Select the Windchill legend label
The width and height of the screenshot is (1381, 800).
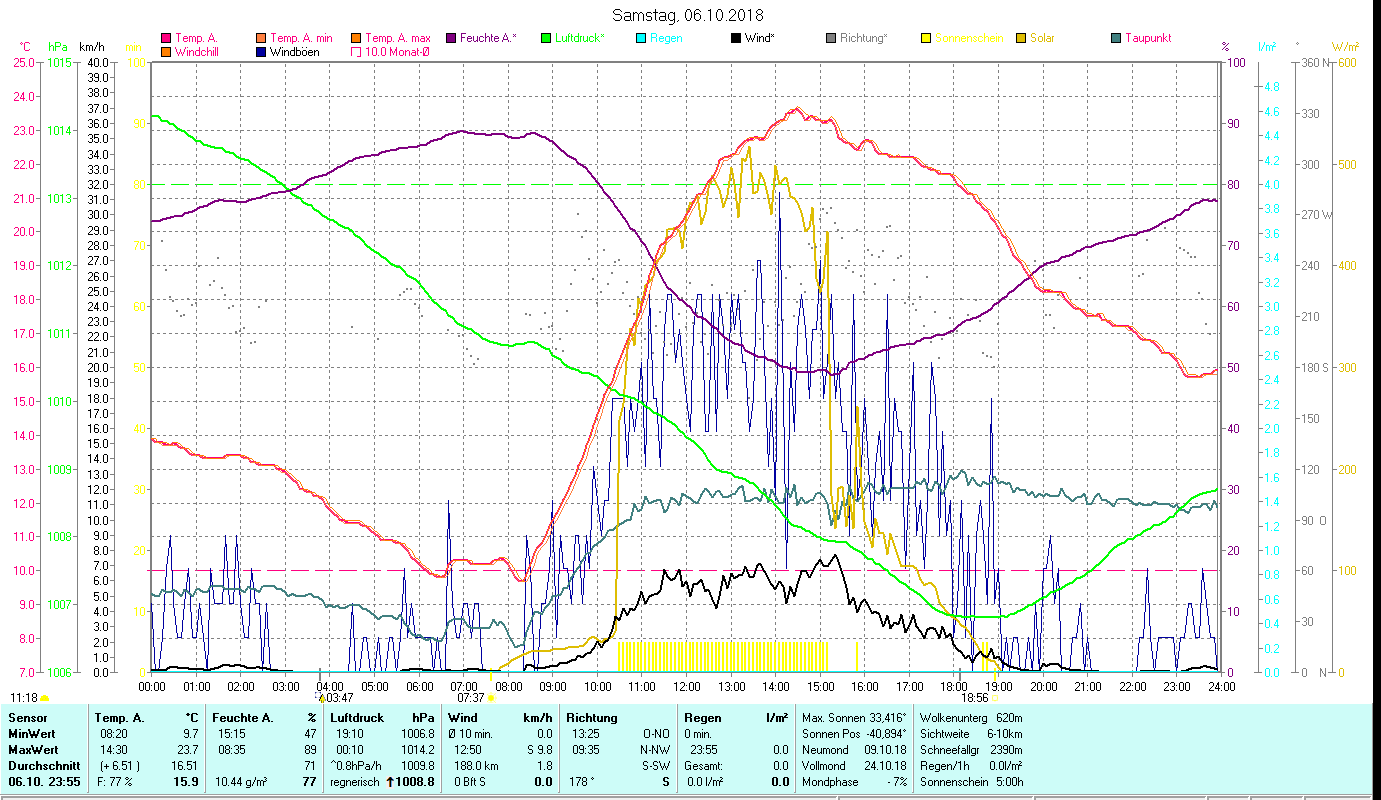point(199,52)
